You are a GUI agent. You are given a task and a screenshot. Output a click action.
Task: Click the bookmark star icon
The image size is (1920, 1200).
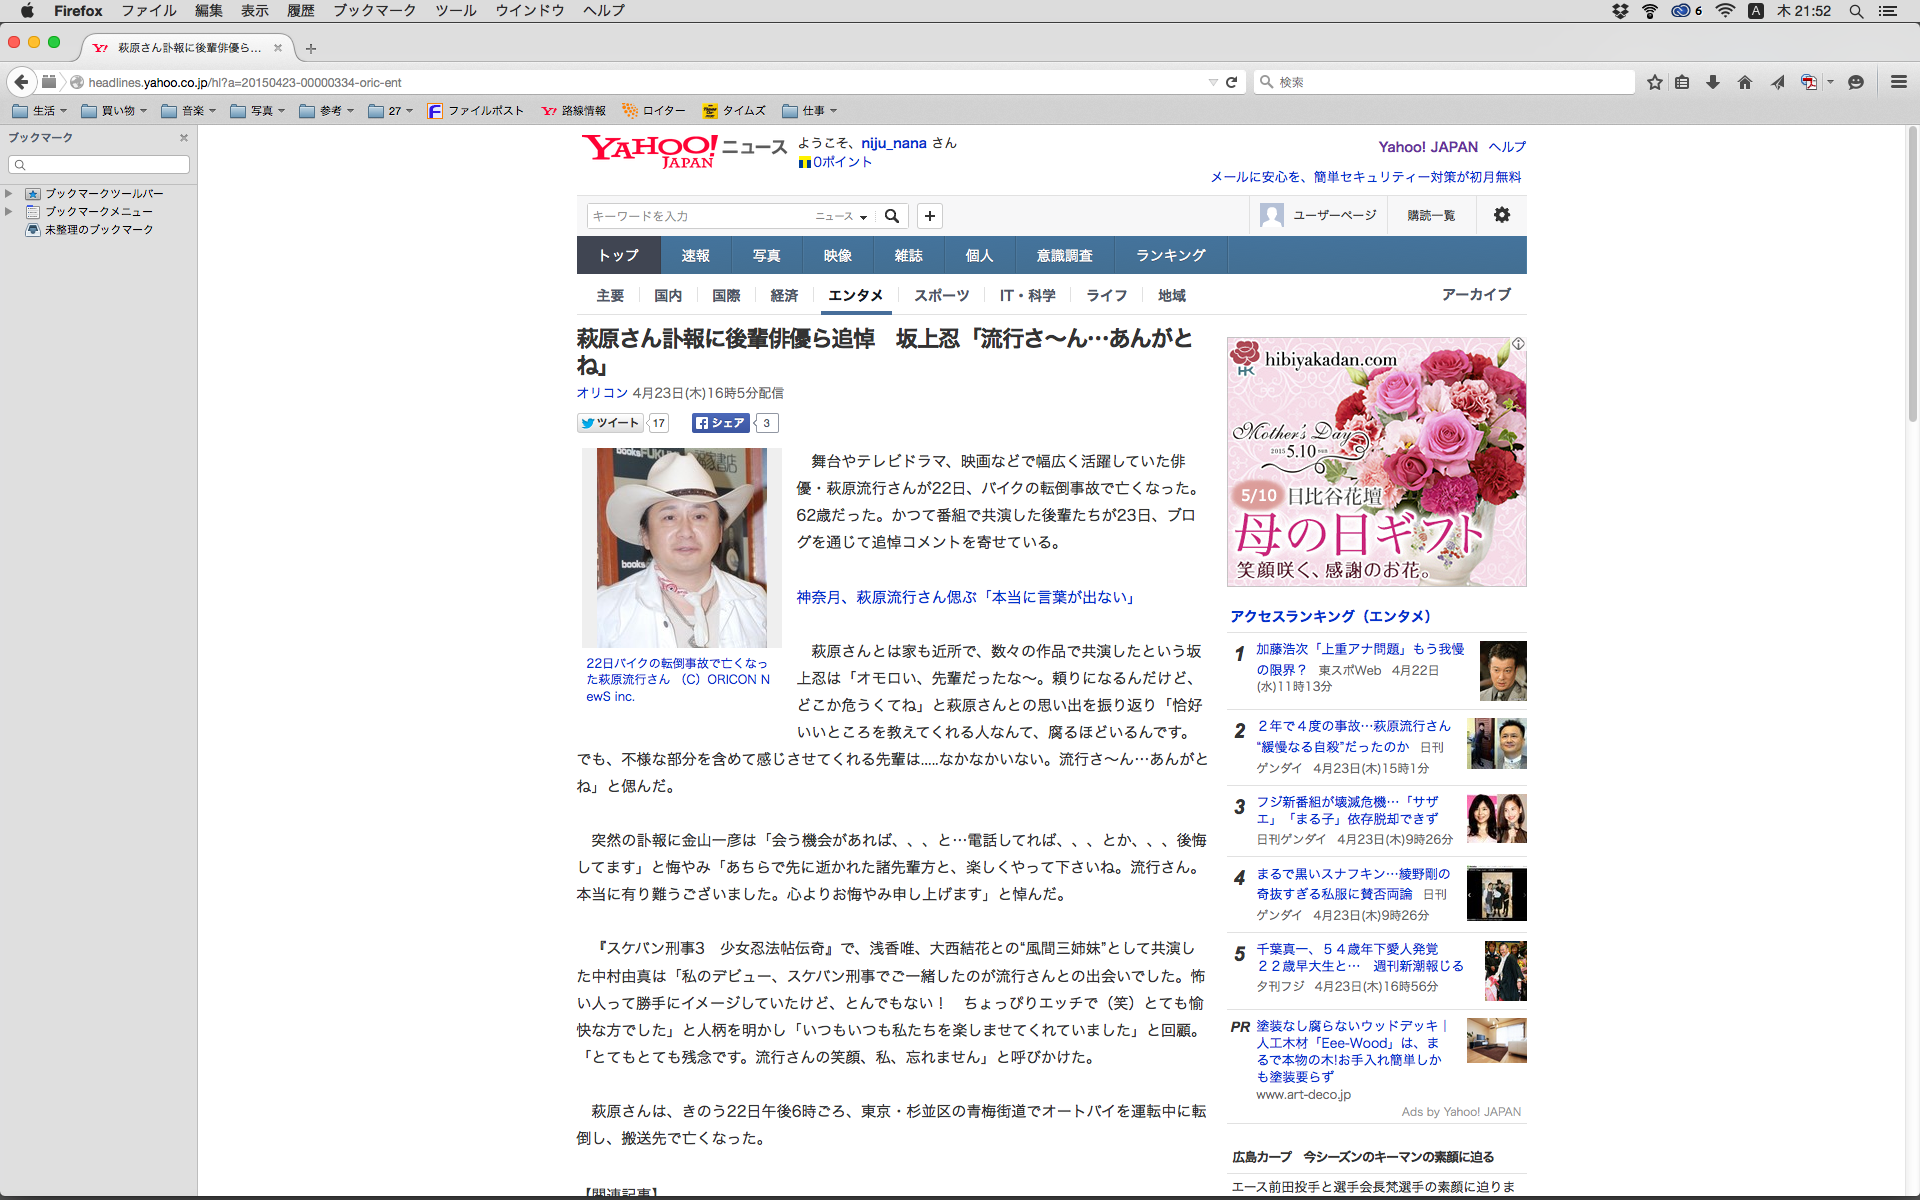coord(1655,82)
